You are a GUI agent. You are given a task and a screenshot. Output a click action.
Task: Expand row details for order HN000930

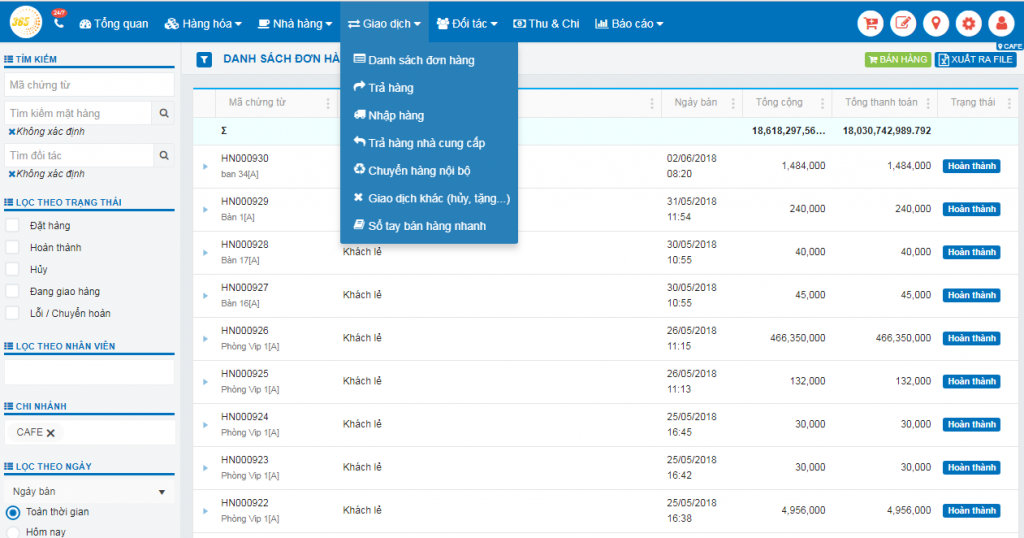coord(205,166)
